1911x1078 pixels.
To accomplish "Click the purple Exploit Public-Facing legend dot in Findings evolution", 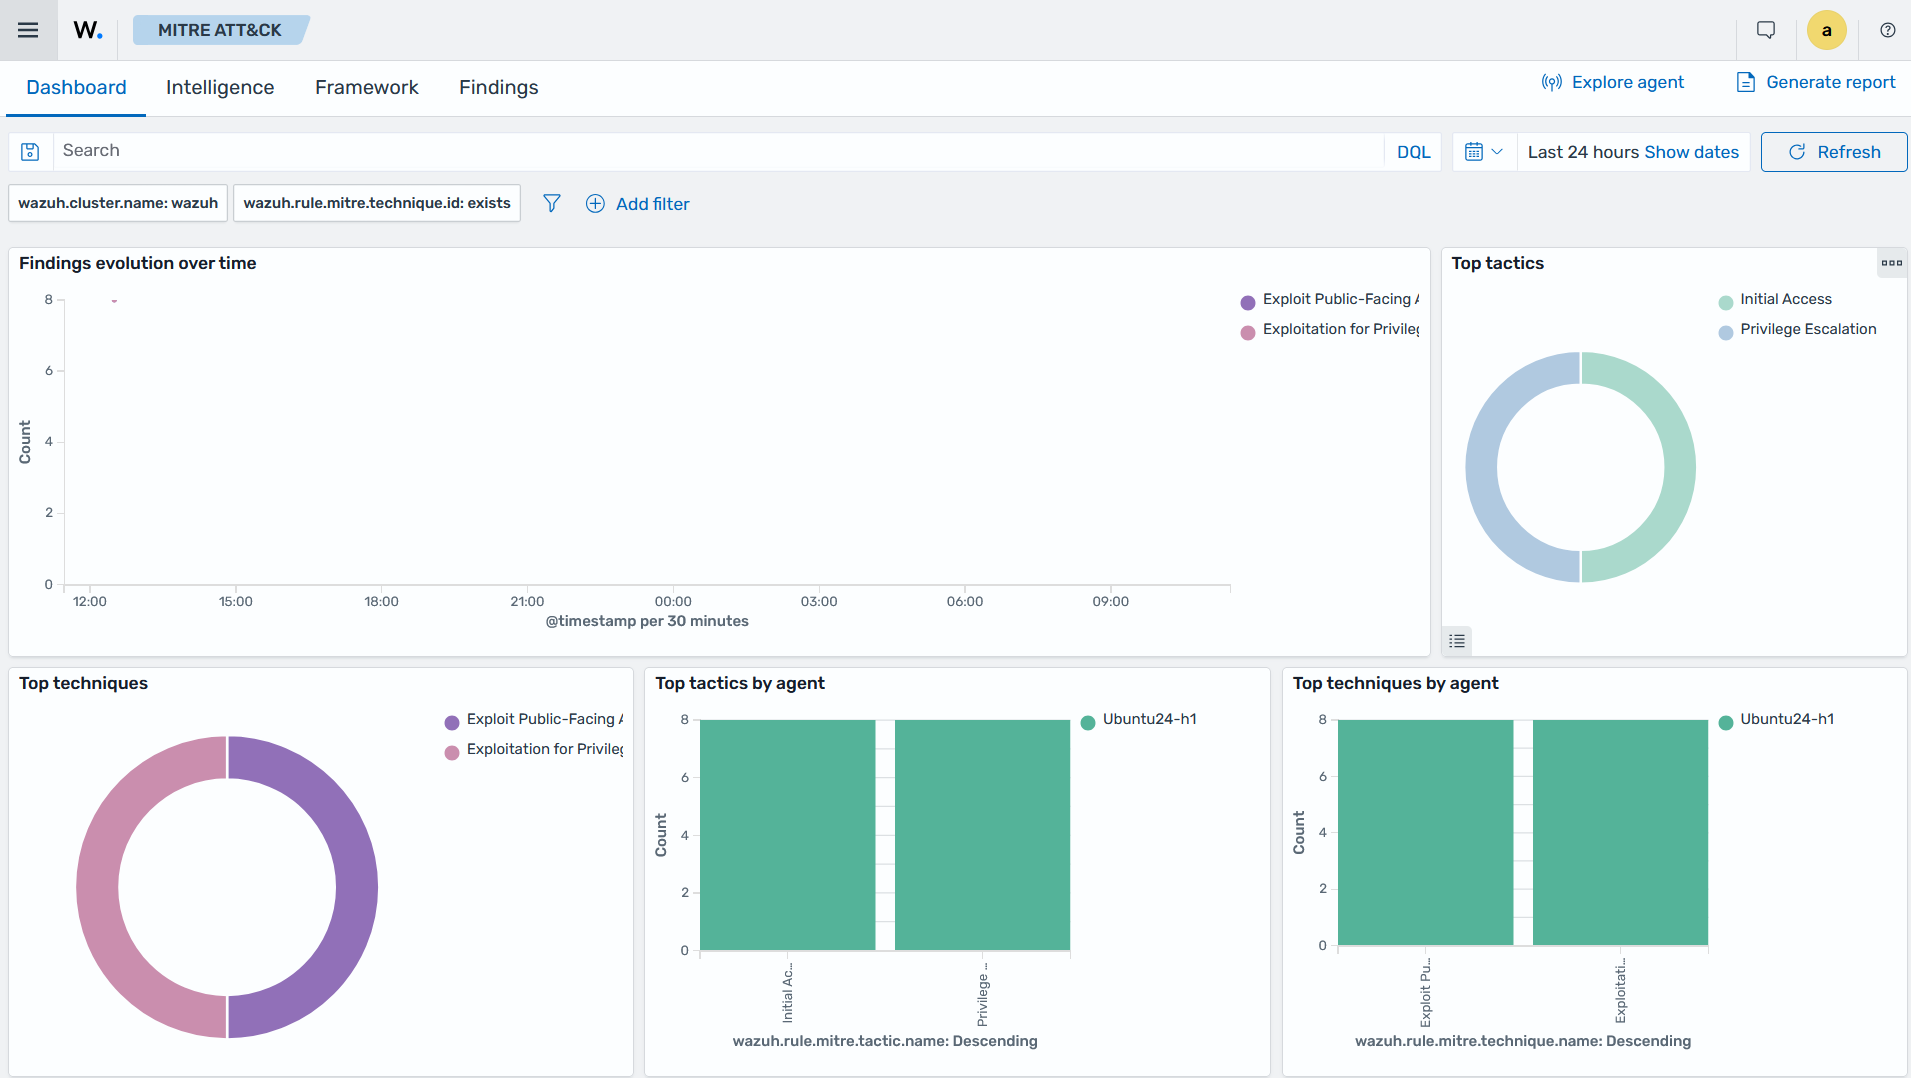I will [x=1248, y=302].
